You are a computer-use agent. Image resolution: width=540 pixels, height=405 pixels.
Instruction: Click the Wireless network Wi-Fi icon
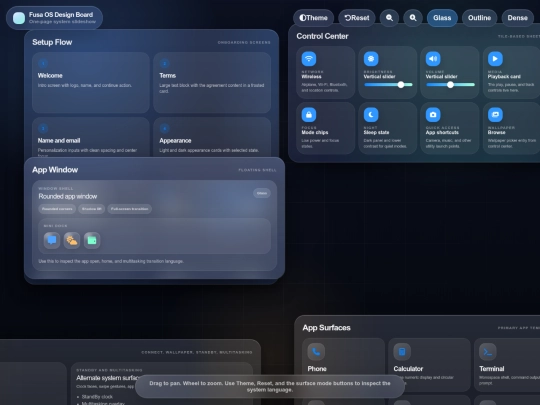tap(309, 59)
